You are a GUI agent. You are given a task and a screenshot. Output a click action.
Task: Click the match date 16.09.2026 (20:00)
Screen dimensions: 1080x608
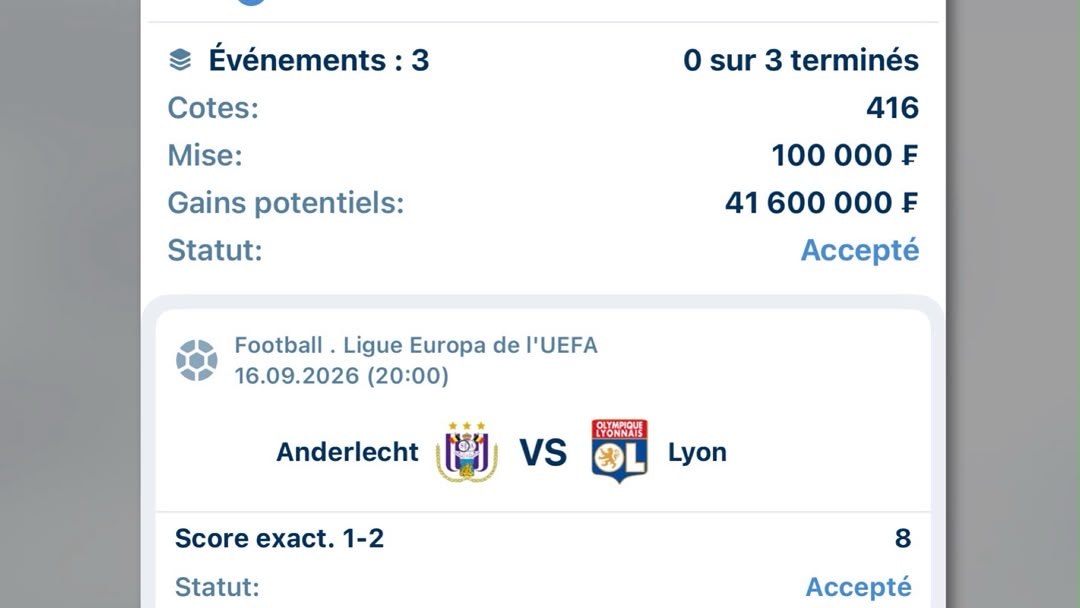click(x=342, y=376)
